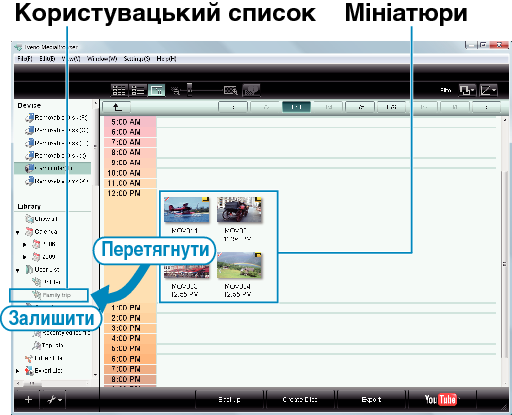The image size is (512, 415).
Task: Open the wrench tools dropdown
Action: (54, 399)
